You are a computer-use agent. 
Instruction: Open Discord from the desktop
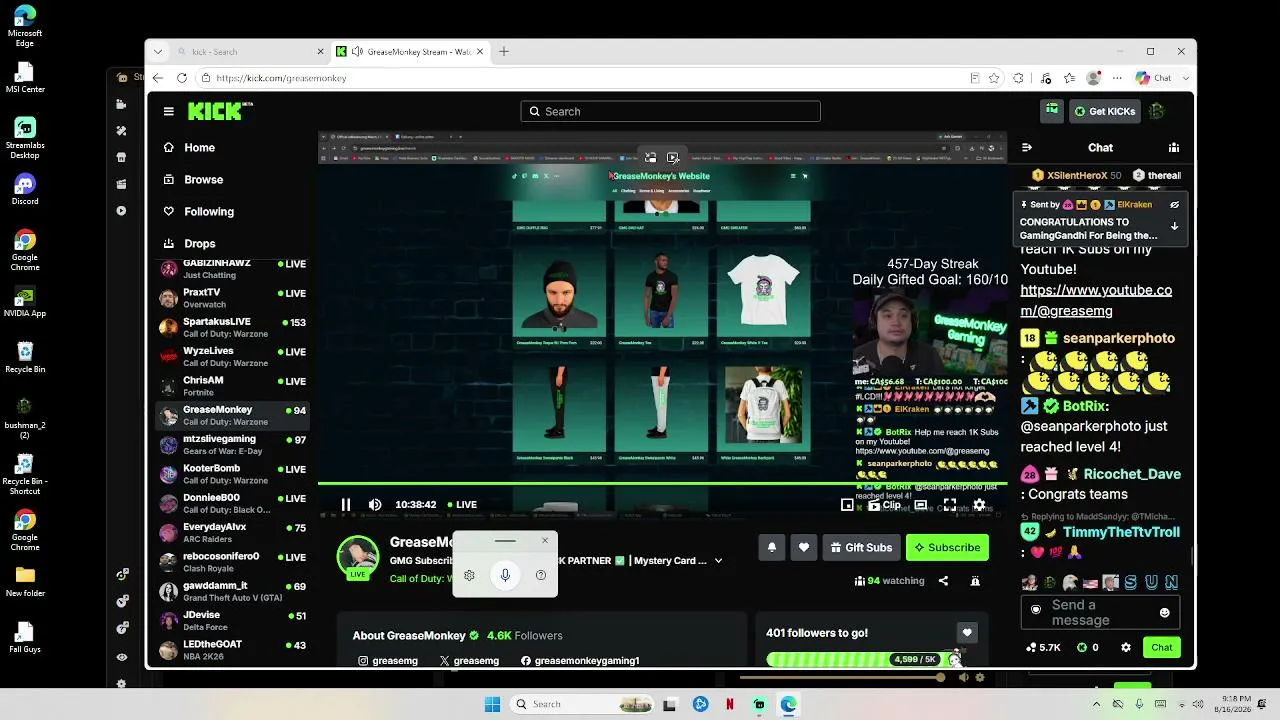pos(25,189)
